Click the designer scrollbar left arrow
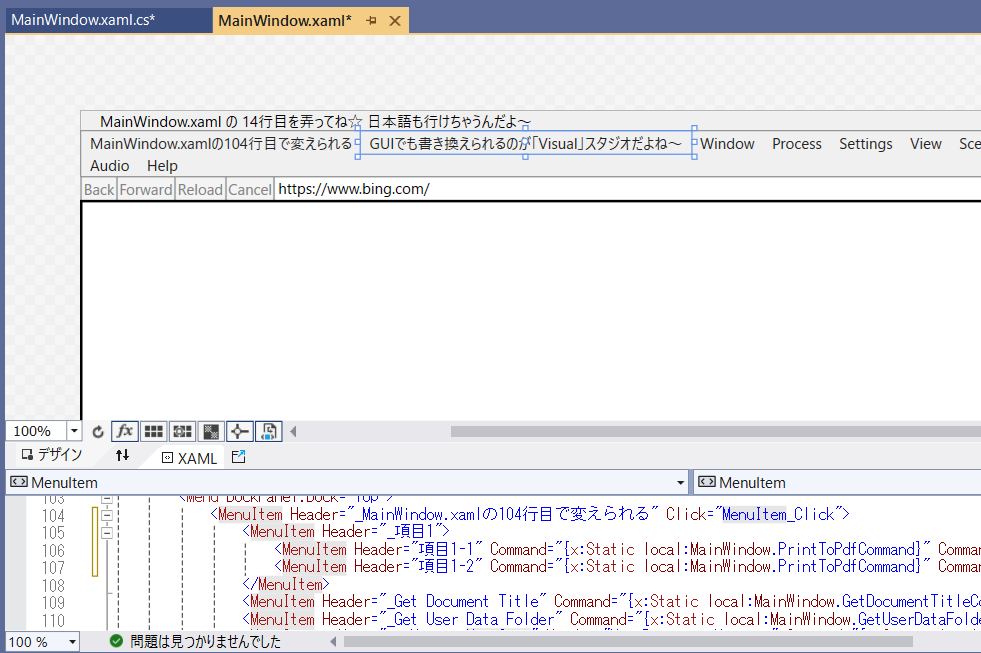Screen dimensions: 981x653 coord(293,432)
